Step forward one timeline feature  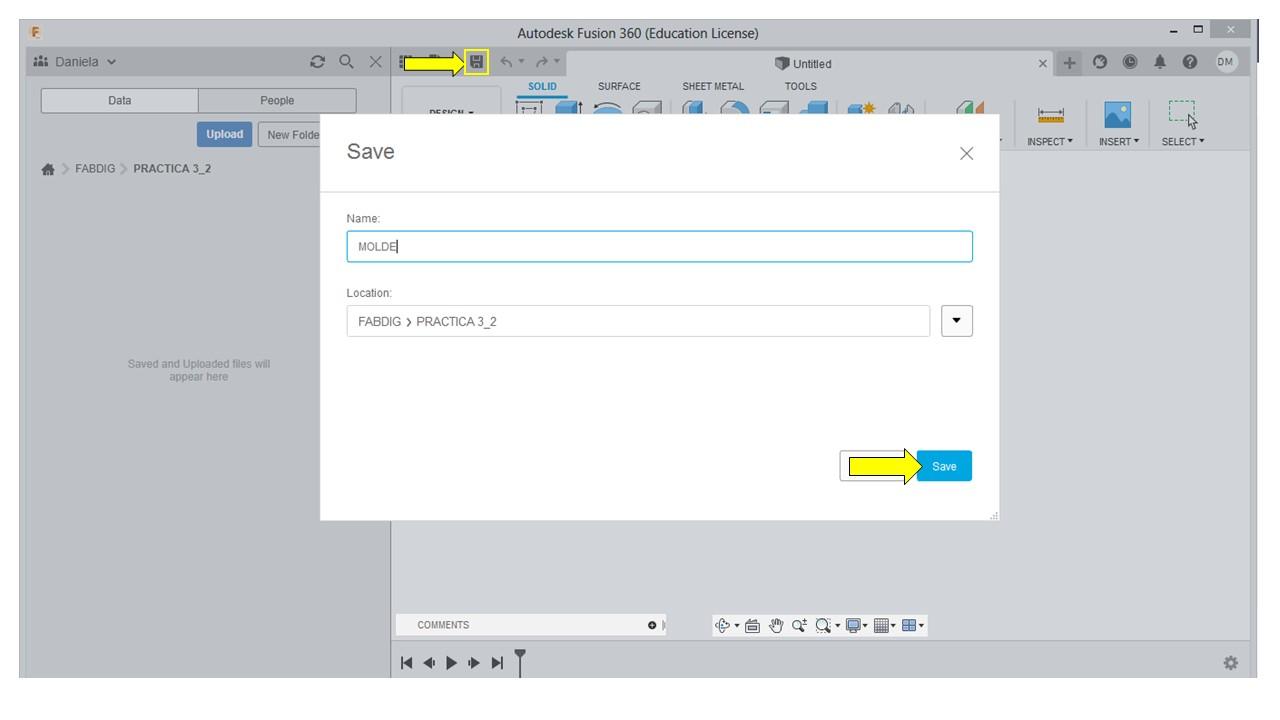(x=472, y=663)
